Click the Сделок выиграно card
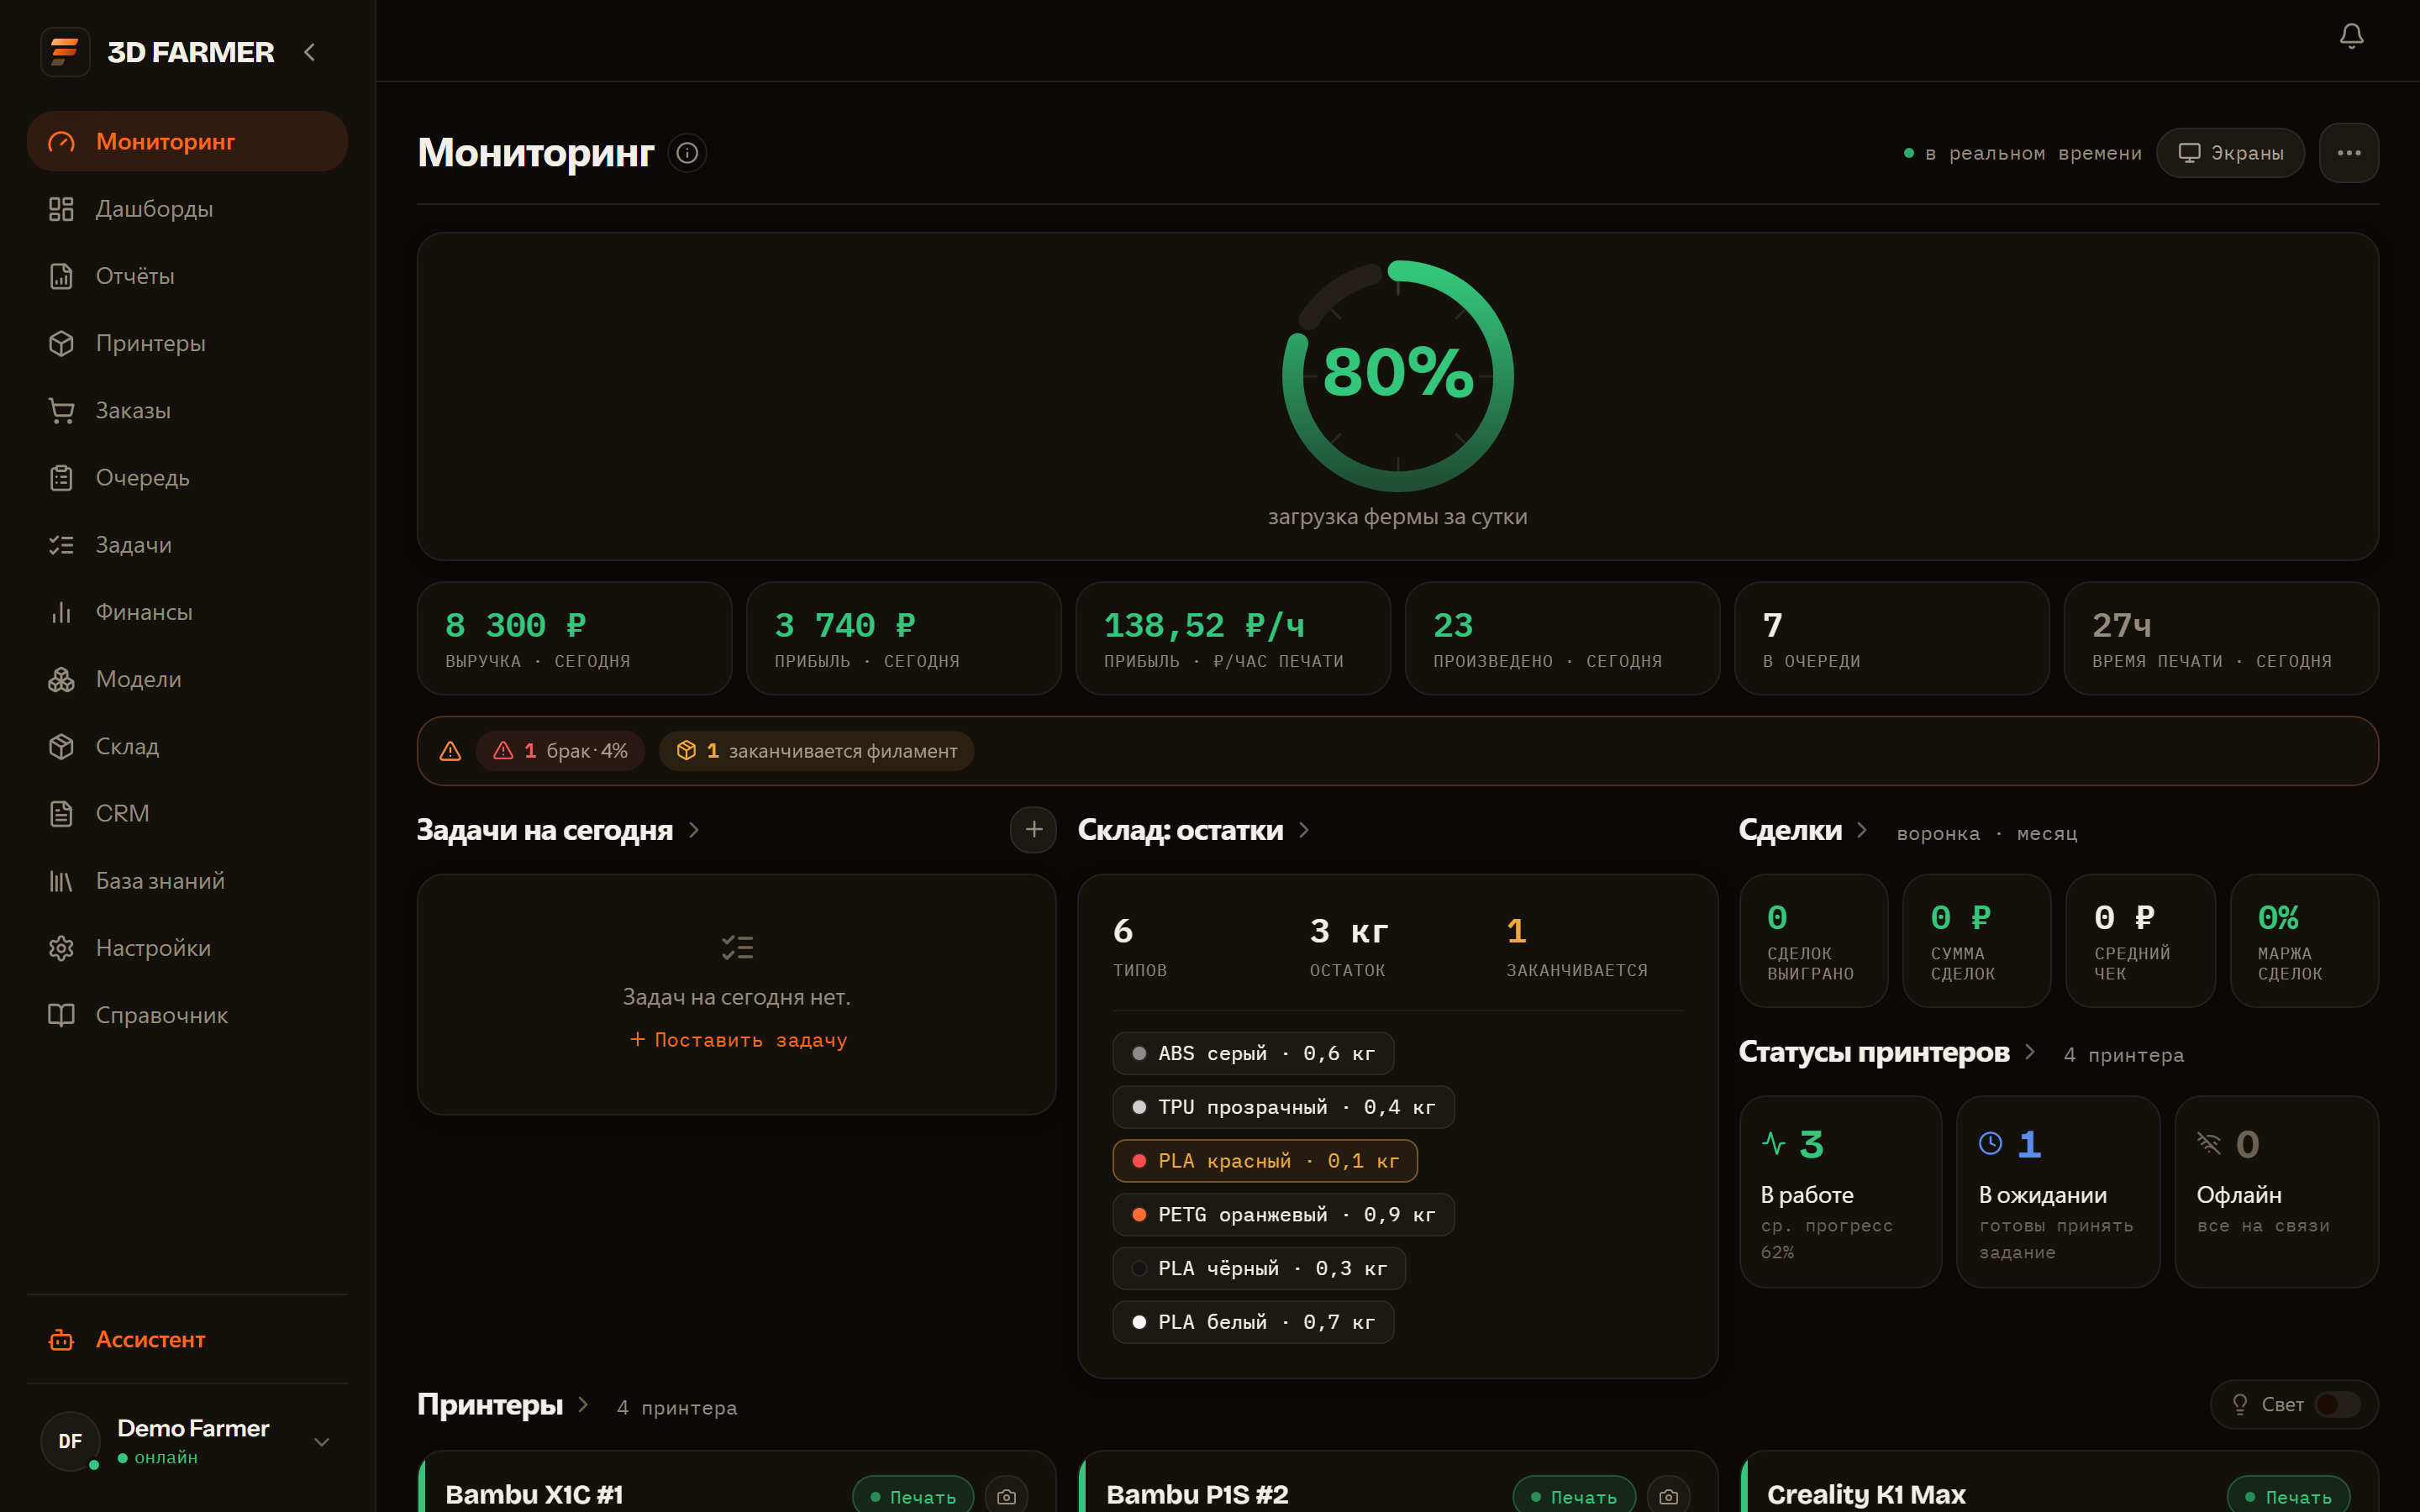The image size is (2420, 1512). pyautogui.click(x=1814, y=941)
